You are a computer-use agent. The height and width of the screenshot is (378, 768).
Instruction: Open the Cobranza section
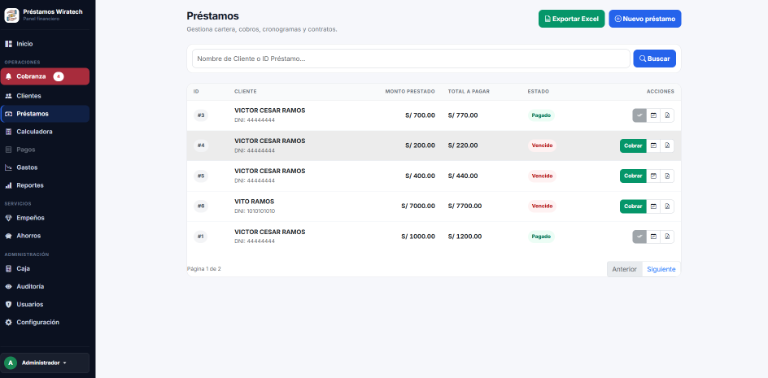(45, 76)
